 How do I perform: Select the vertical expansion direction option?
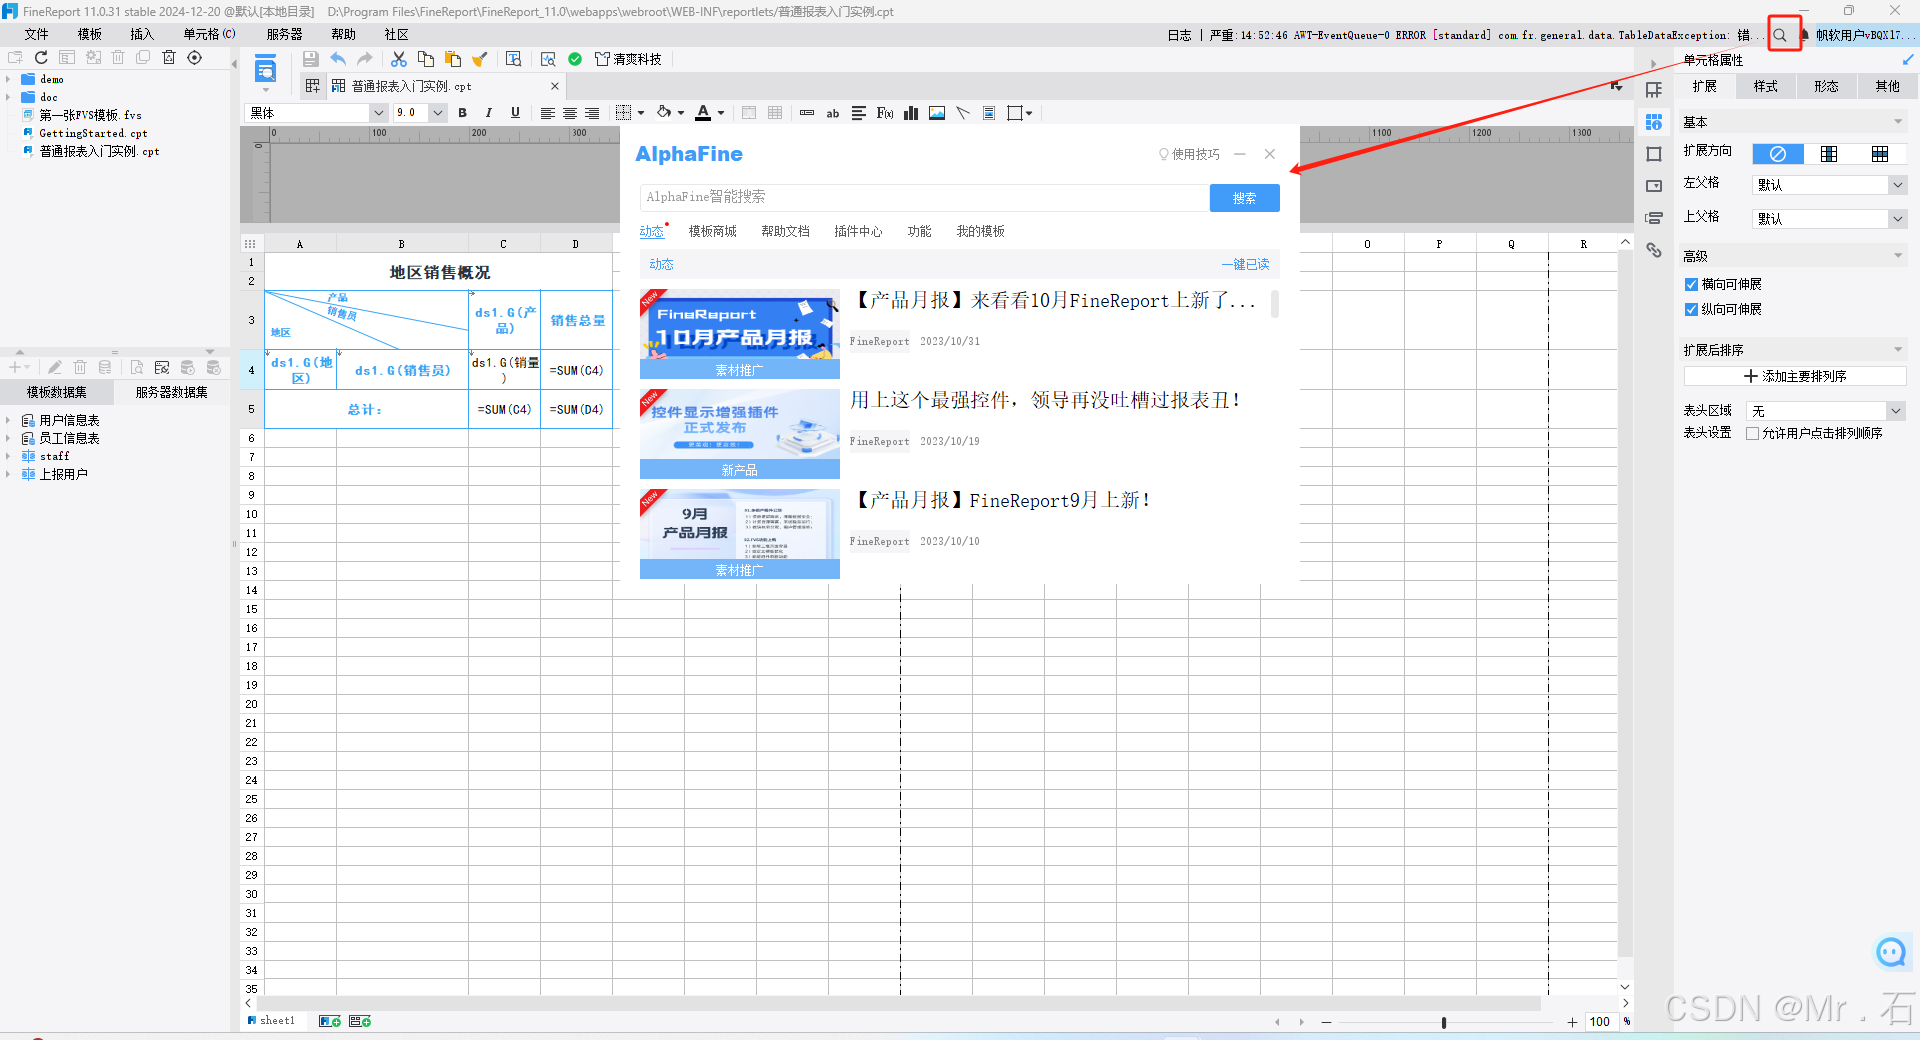[1829, 154]
